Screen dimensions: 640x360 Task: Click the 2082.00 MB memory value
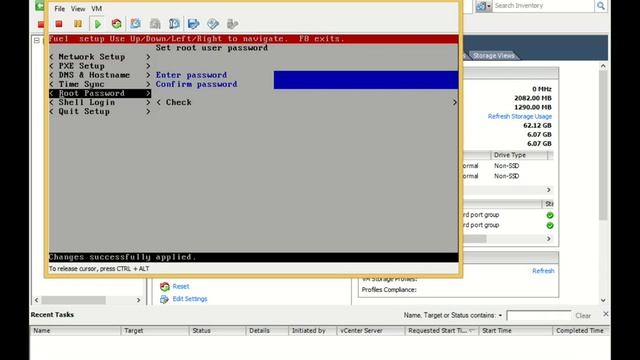coord(533,98)
